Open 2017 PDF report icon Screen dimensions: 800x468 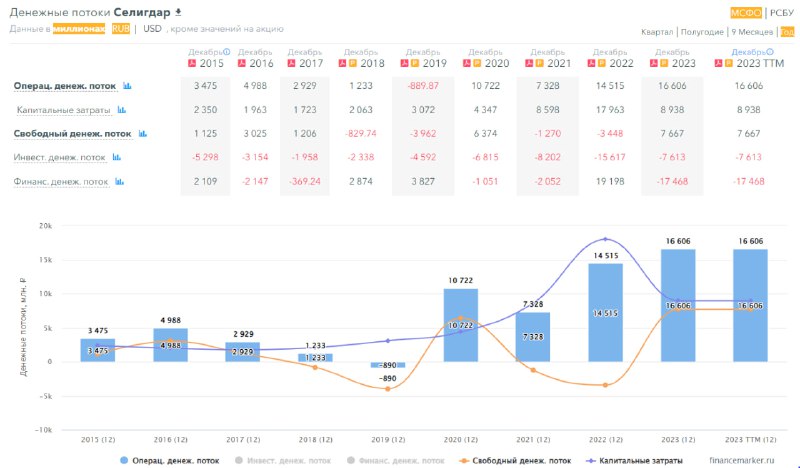tap(291, 63)
